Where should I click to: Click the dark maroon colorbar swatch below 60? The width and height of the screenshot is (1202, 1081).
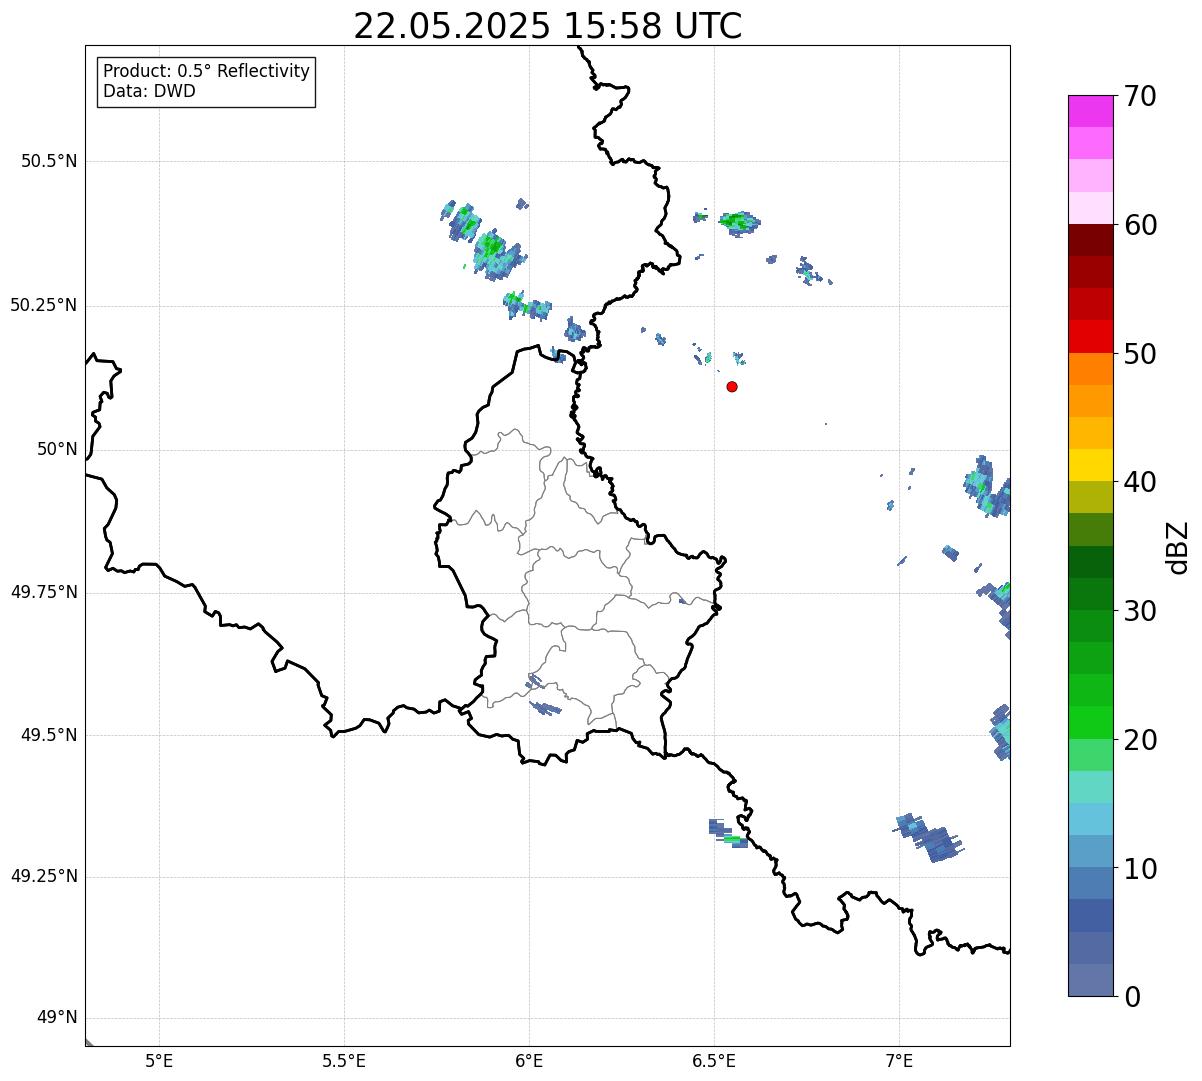(x=1090, y=240)
